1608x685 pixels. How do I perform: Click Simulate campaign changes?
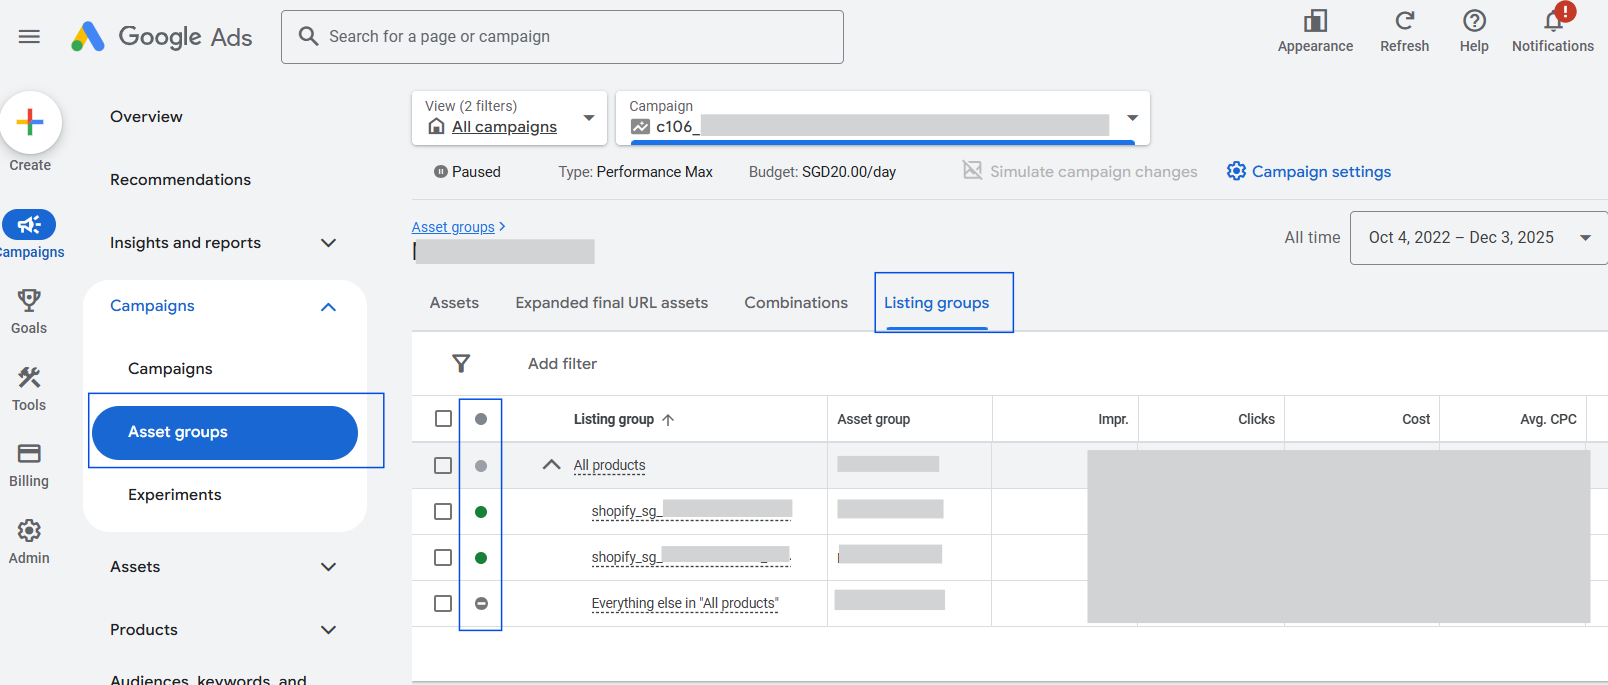click(x=1093, y=172)
